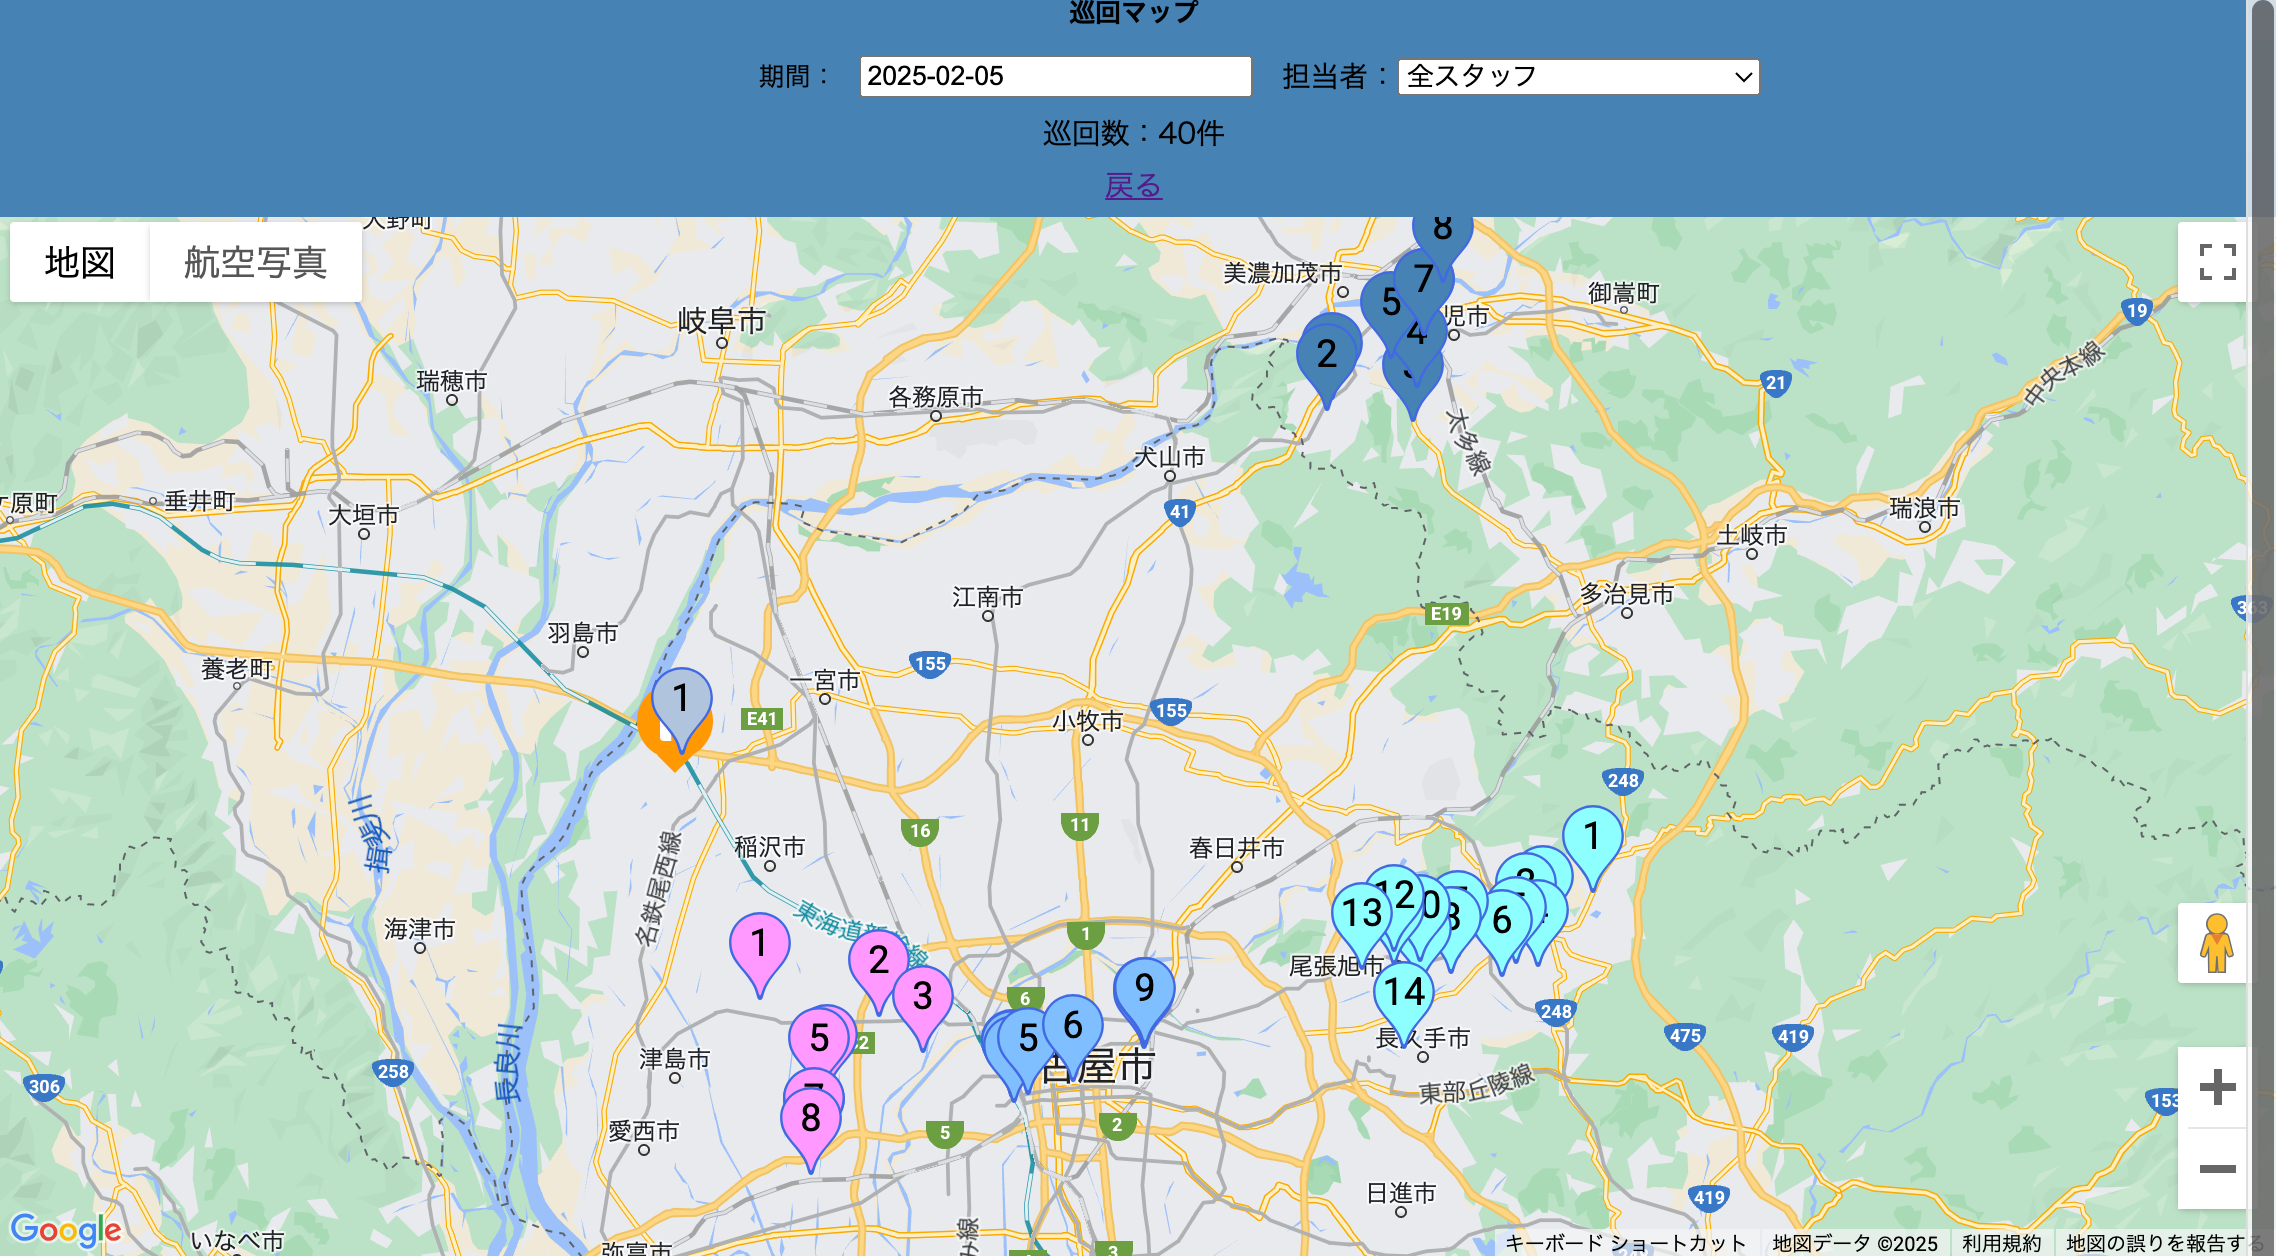2276x1256 pixels.
Task: Toggle fullscreen map view
Action: point(2217,262)
